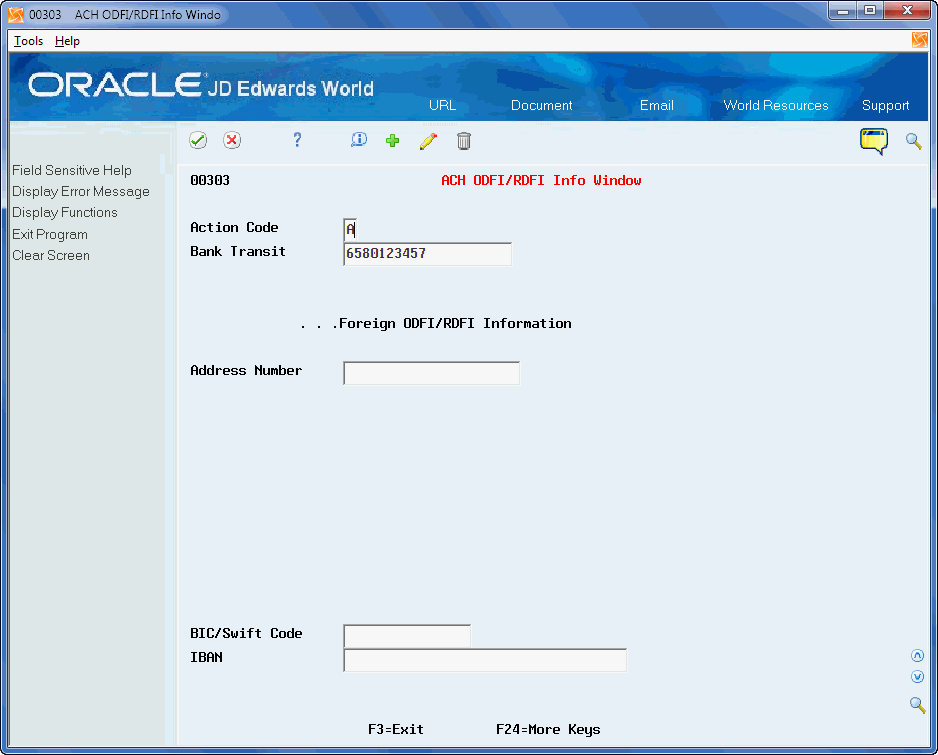938x755 pixels.
Task: Maximize the window
Action: (870, 11)
